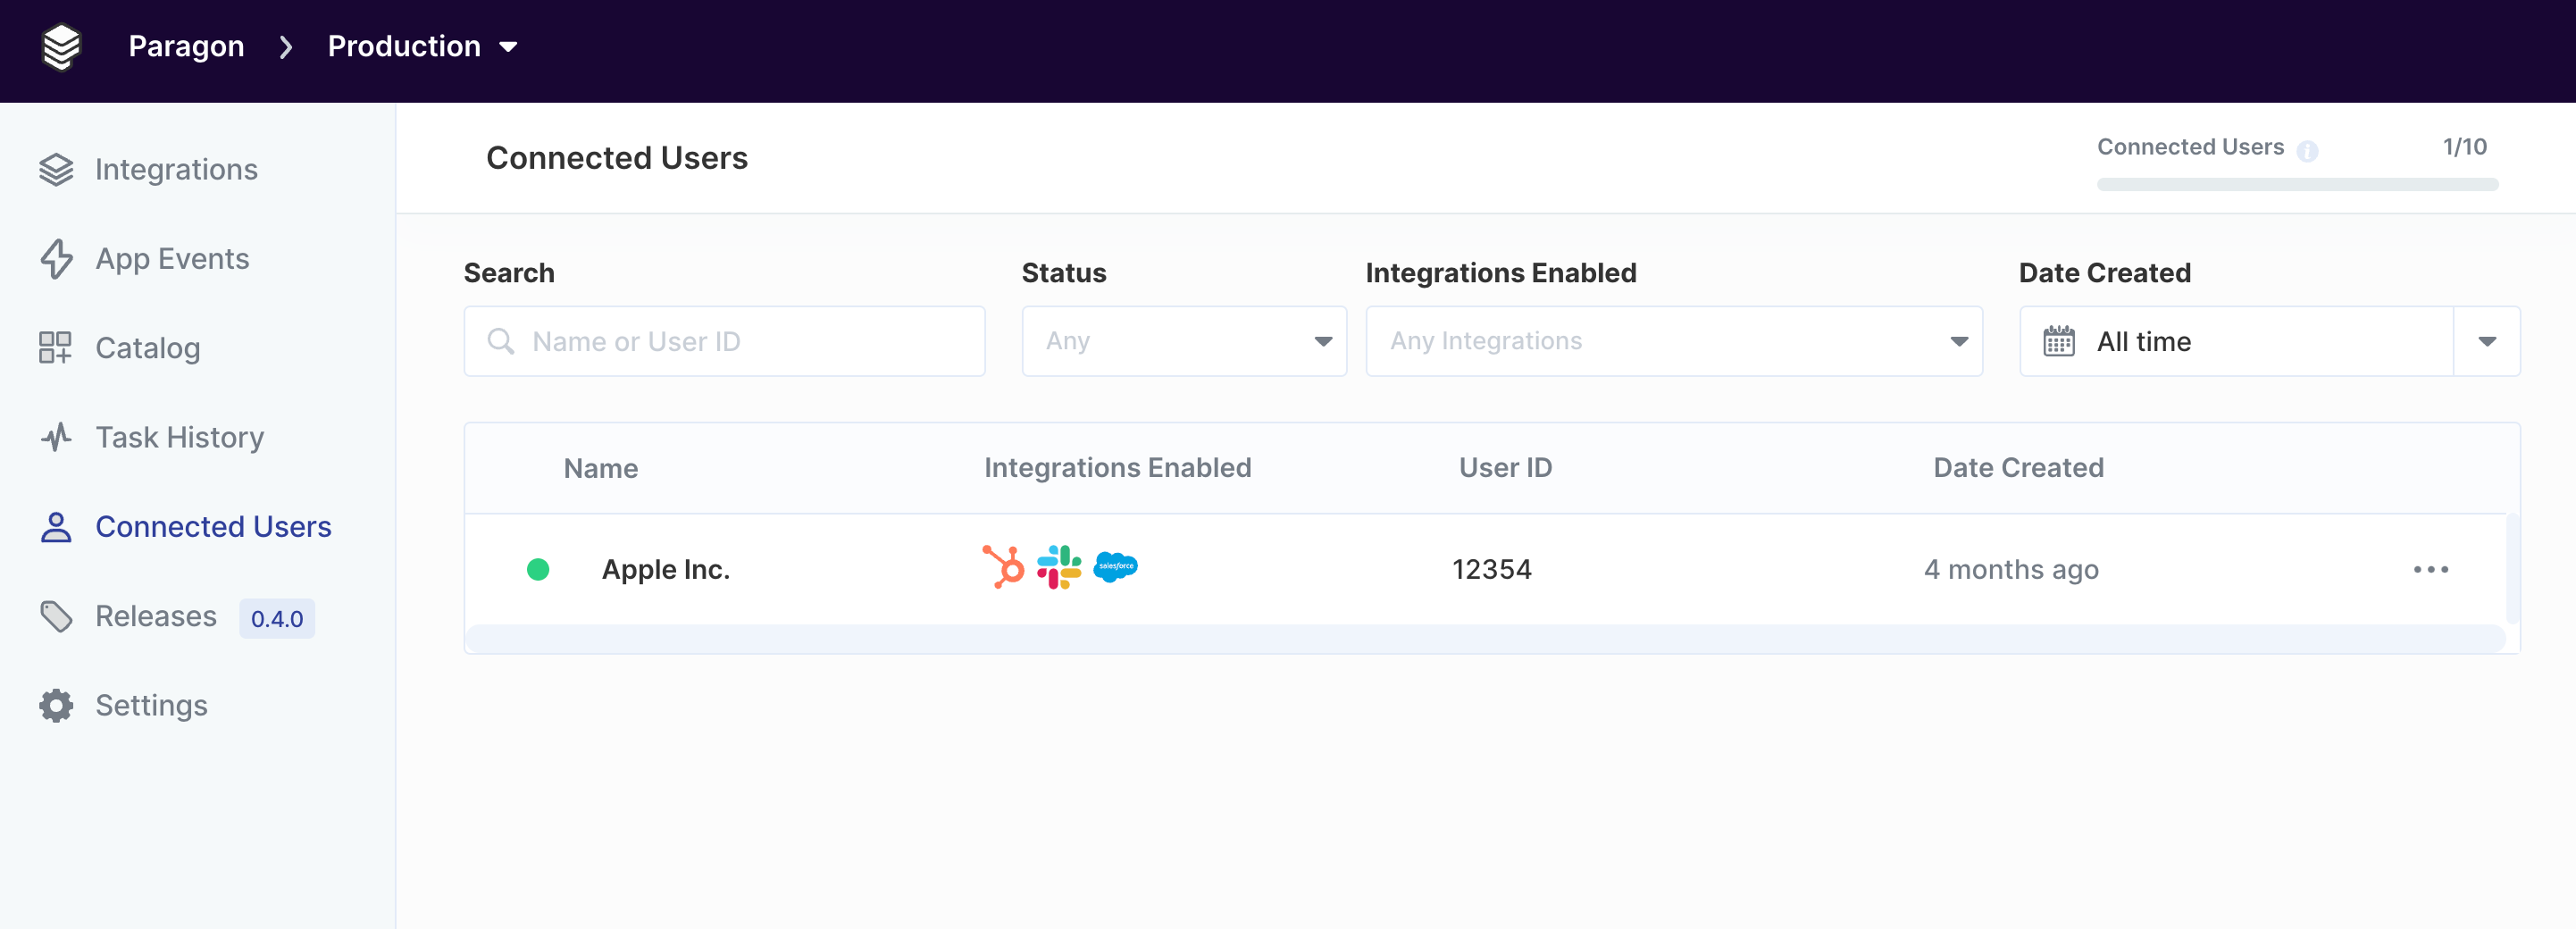The width and height of the screenshot is (2576, 929).
Task: Open the Any Integrations dropdown
Action: pos(1674,341)
